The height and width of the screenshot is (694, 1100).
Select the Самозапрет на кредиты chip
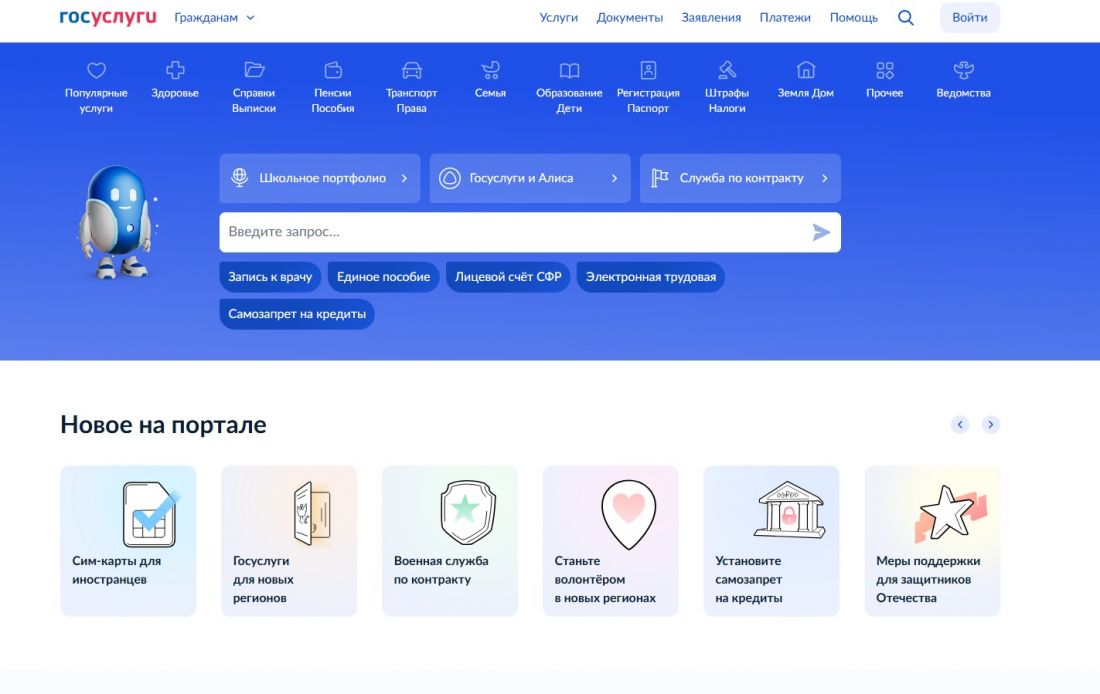click(297, 314)
